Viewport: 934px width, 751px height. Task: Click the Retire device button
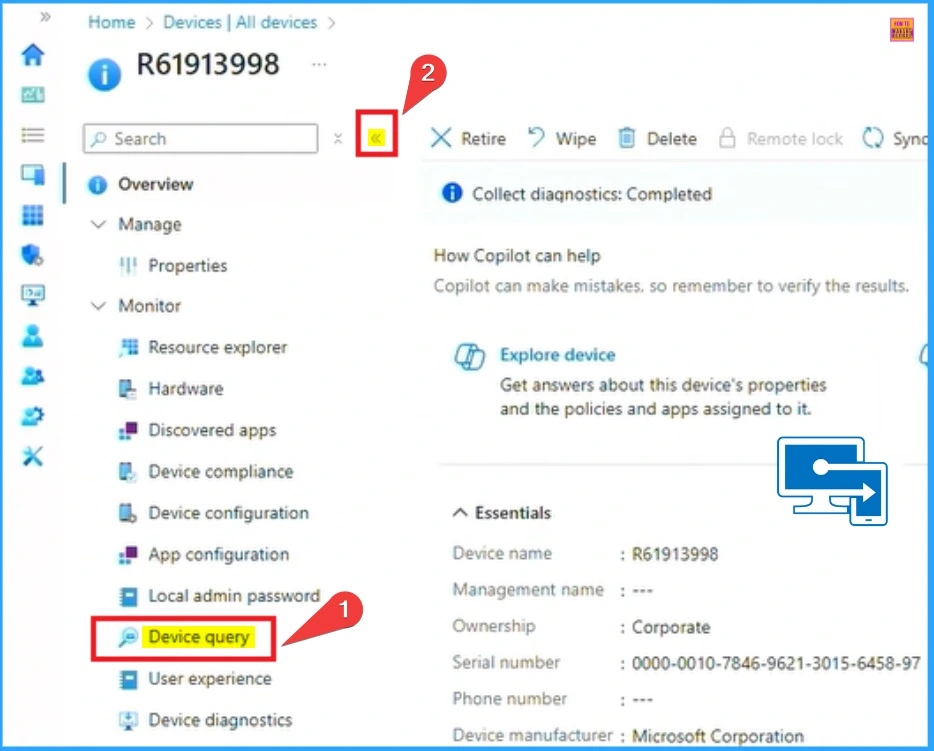click(468, 139)
